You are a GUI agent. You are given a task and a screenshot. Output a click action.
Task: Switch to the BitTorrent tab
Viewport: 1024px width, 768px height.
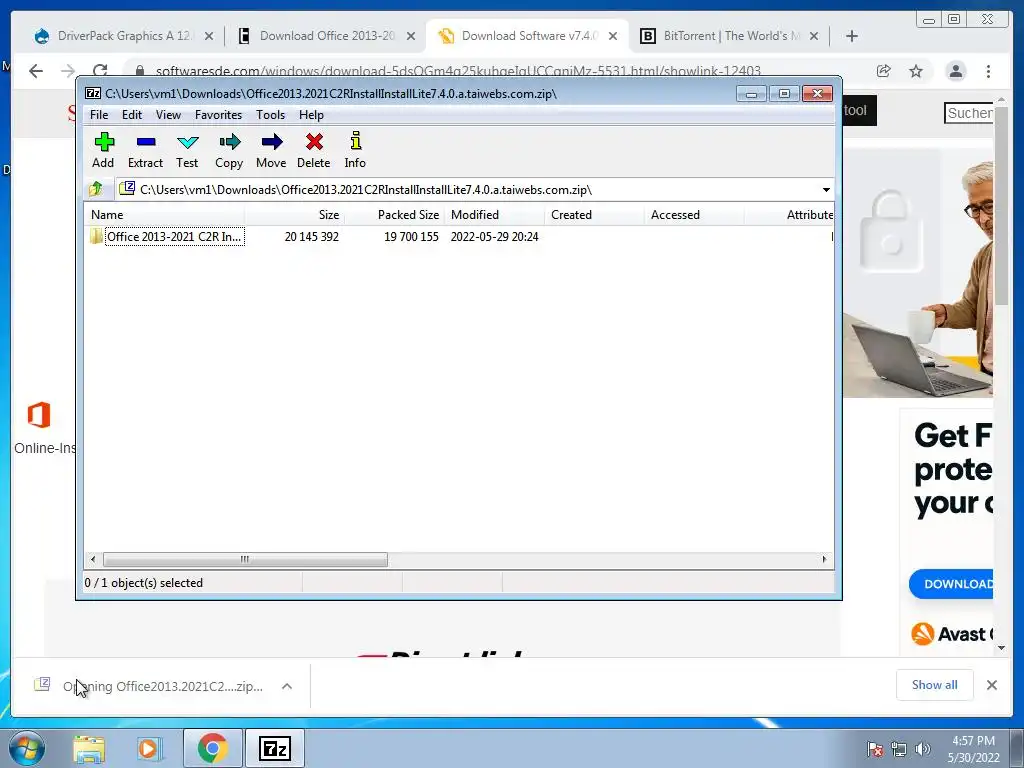point(730,36)
